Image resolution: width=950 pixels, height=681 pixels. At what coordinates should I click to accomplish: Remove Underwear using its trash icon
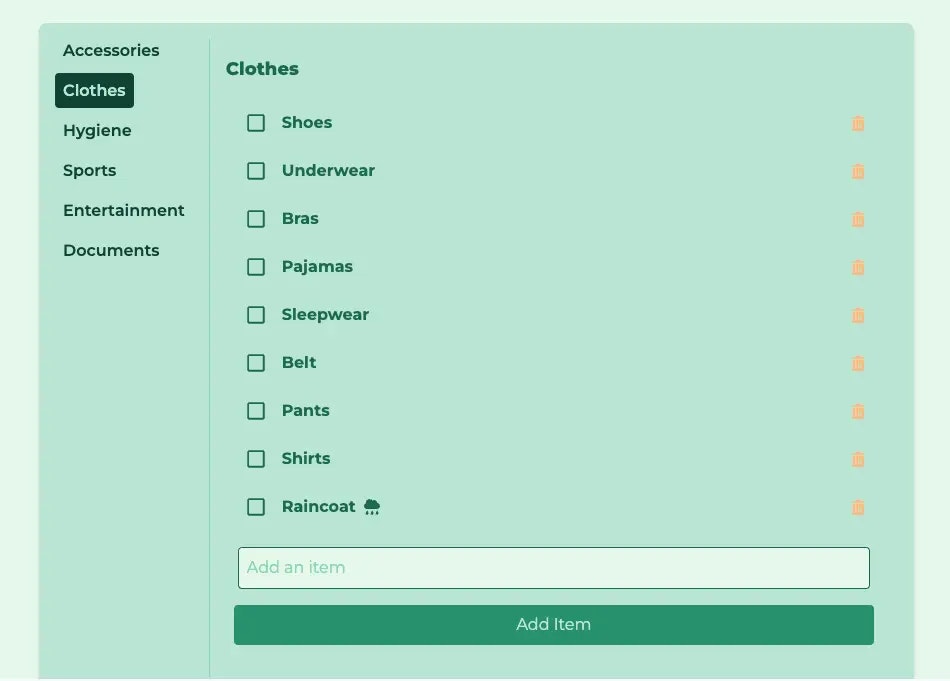pos(858,171)
